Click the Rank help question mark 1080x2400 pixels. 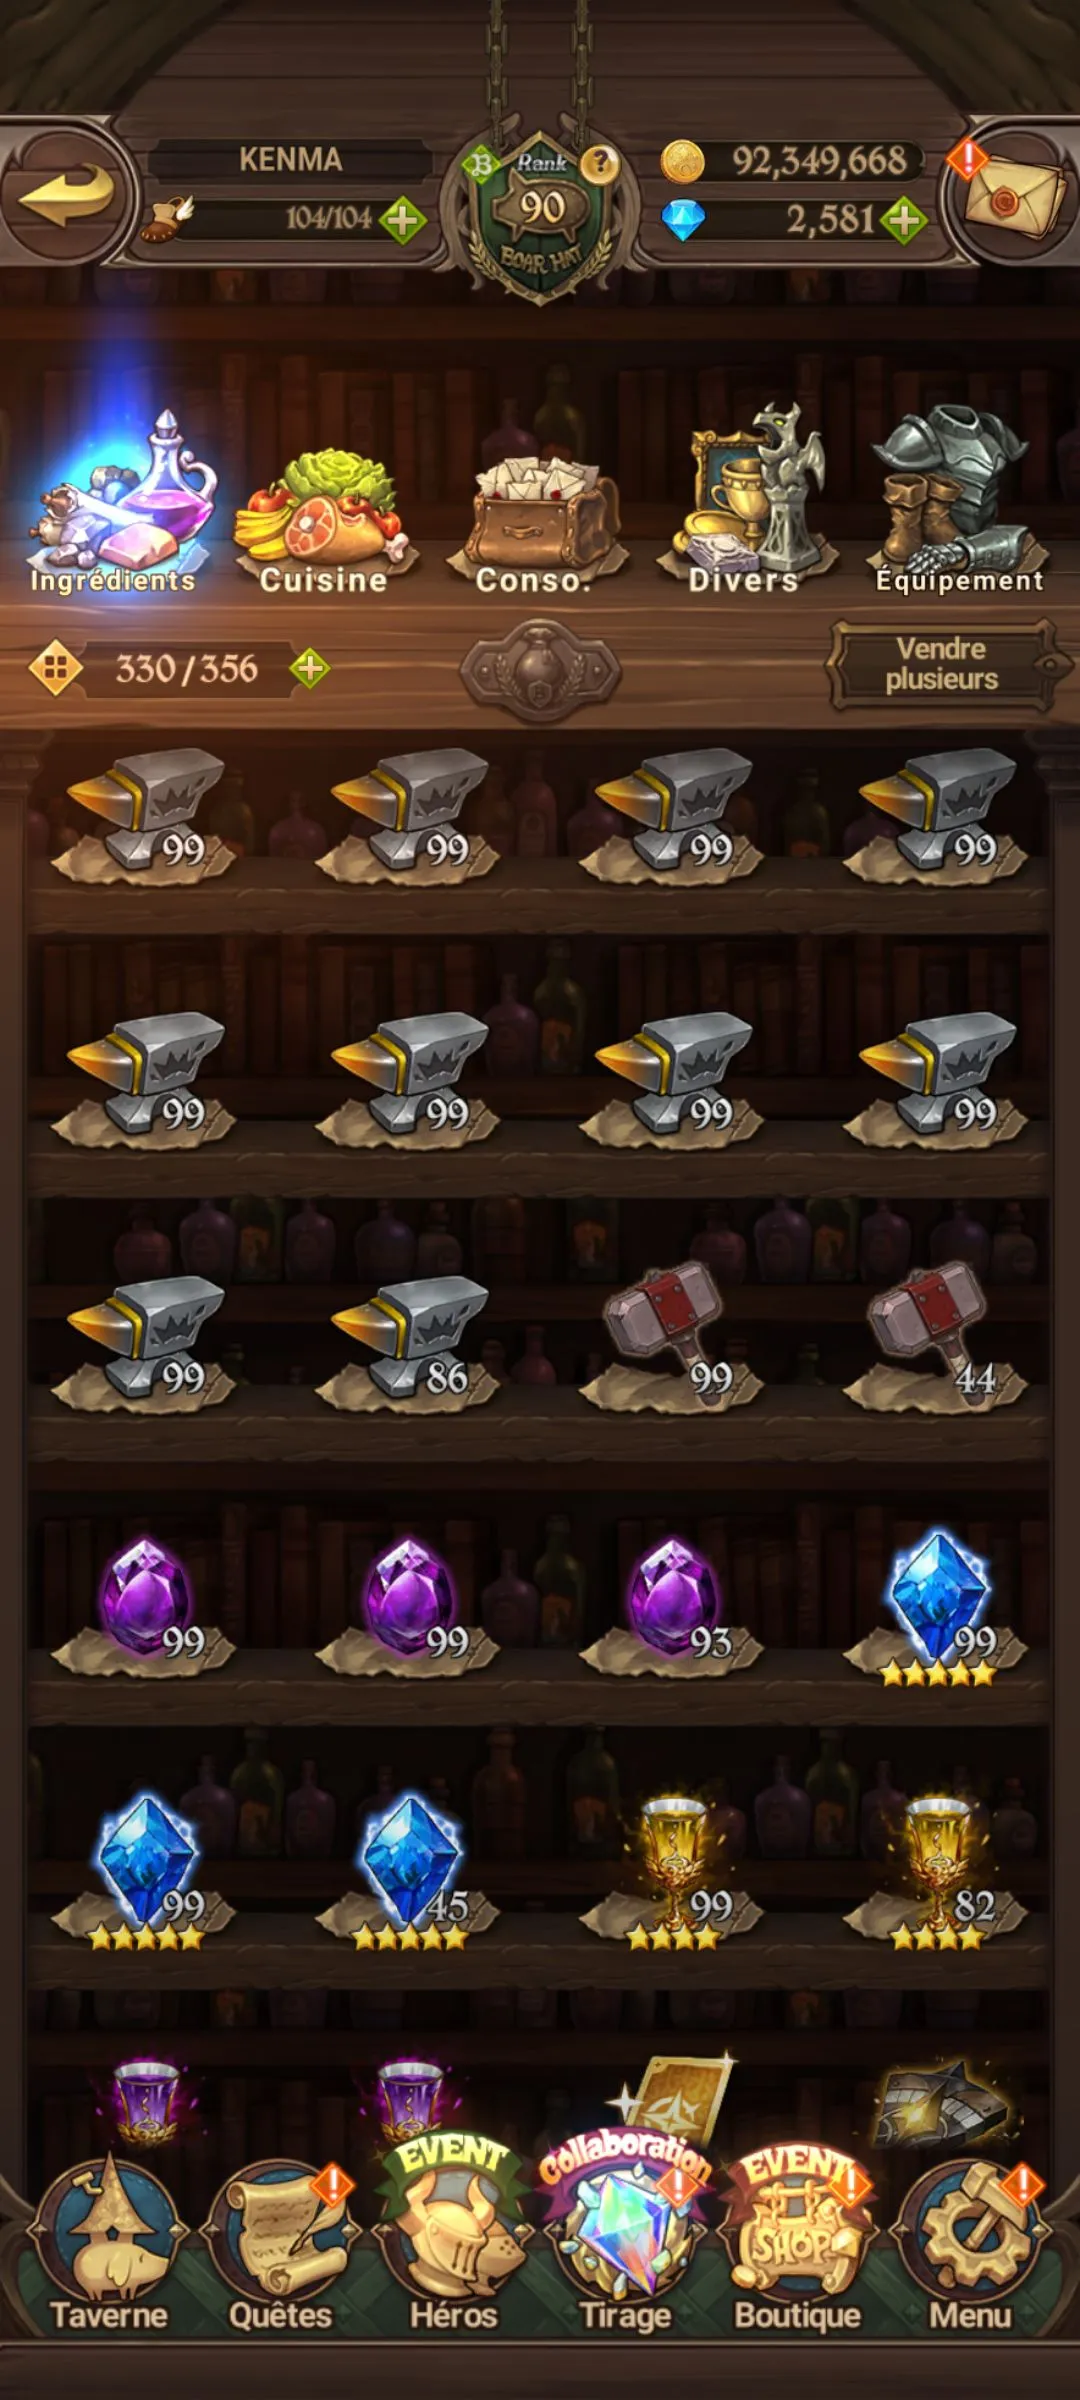(x=600, y=162)
